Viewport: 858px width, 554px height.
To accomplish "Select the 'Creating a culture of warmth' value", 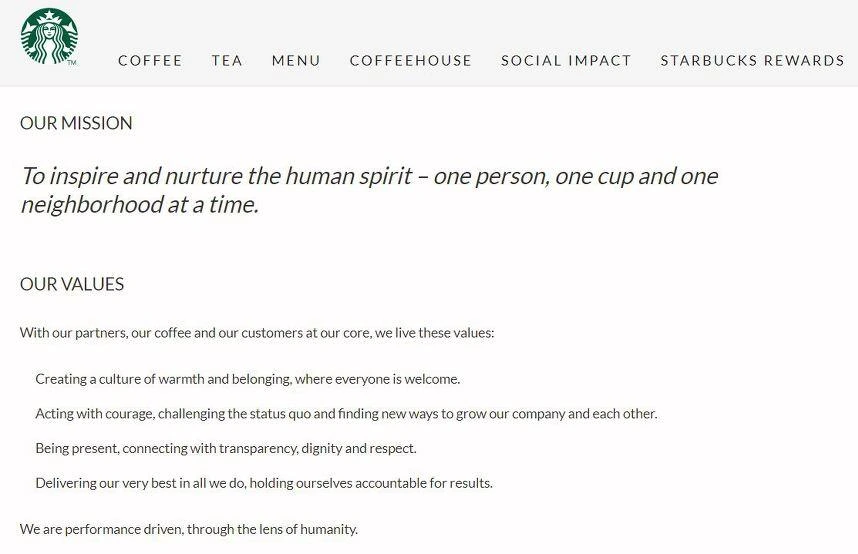I will (x=248, y=379).
